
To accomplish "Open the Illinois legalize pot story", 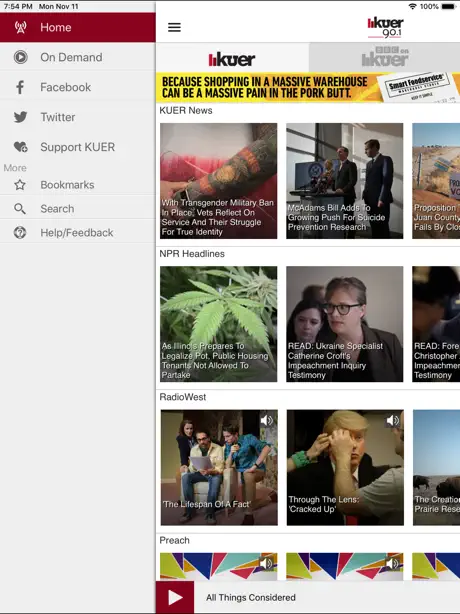I will click(218, 324).
